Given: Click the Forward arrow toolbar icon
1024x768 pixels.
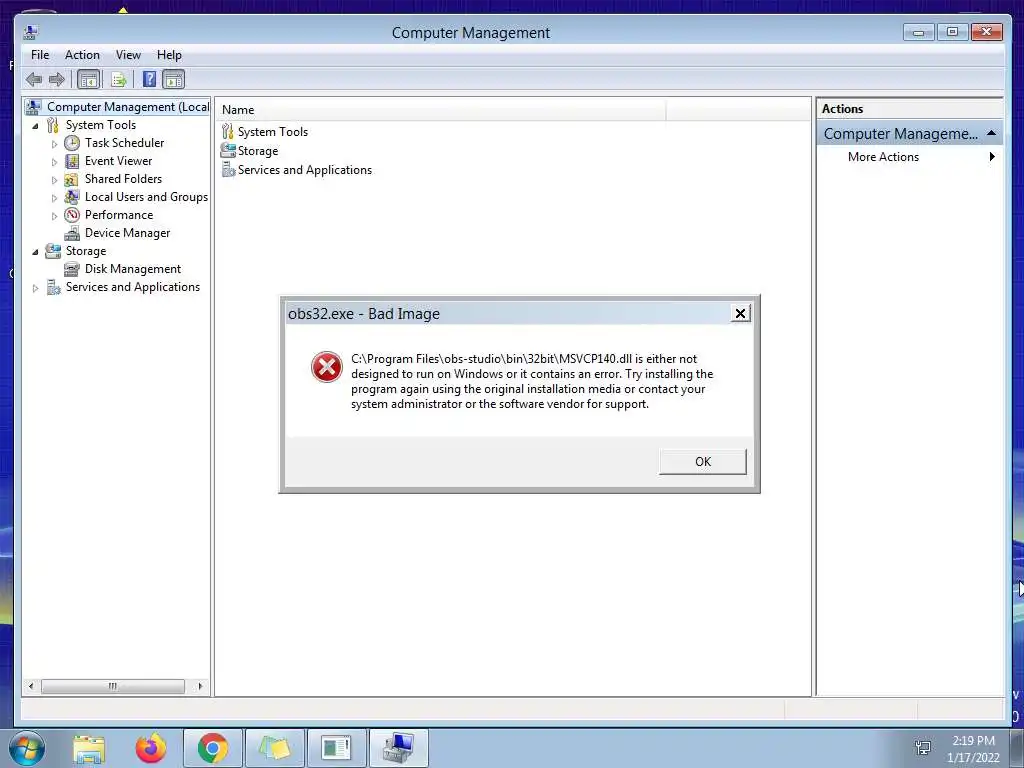Looking at the screenshot, I should (x=57, y=80).
